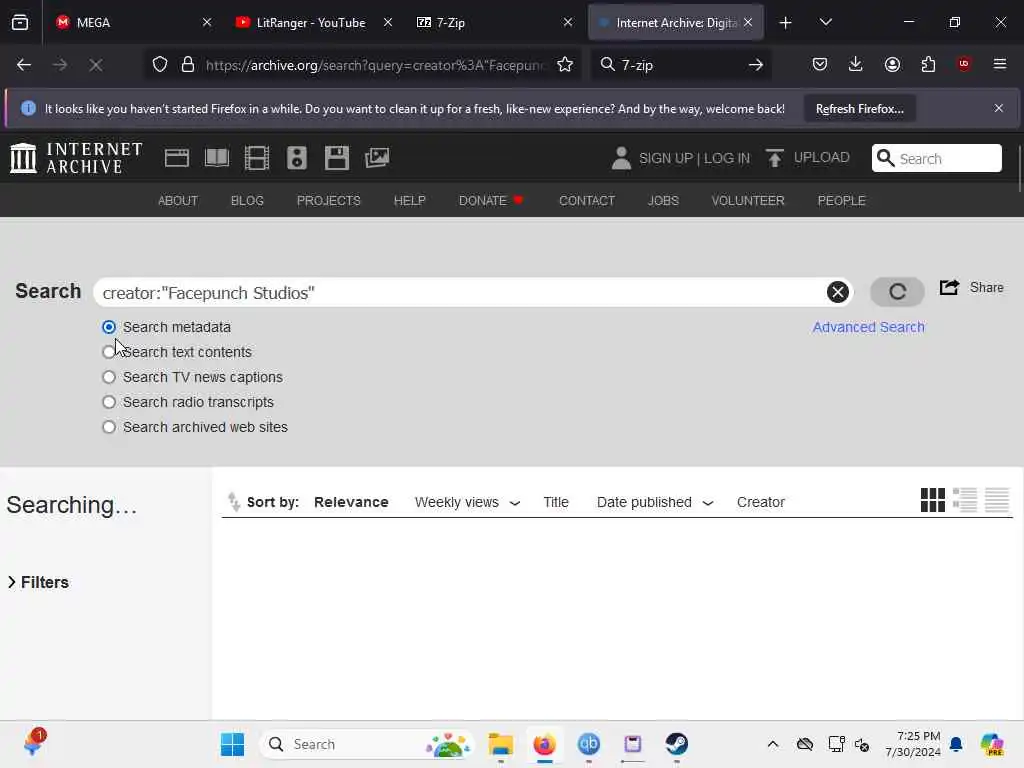The width and height of the screenshot is (1024, 768).
Task: Switch to the MEGA tab
Action: point(134,22)
